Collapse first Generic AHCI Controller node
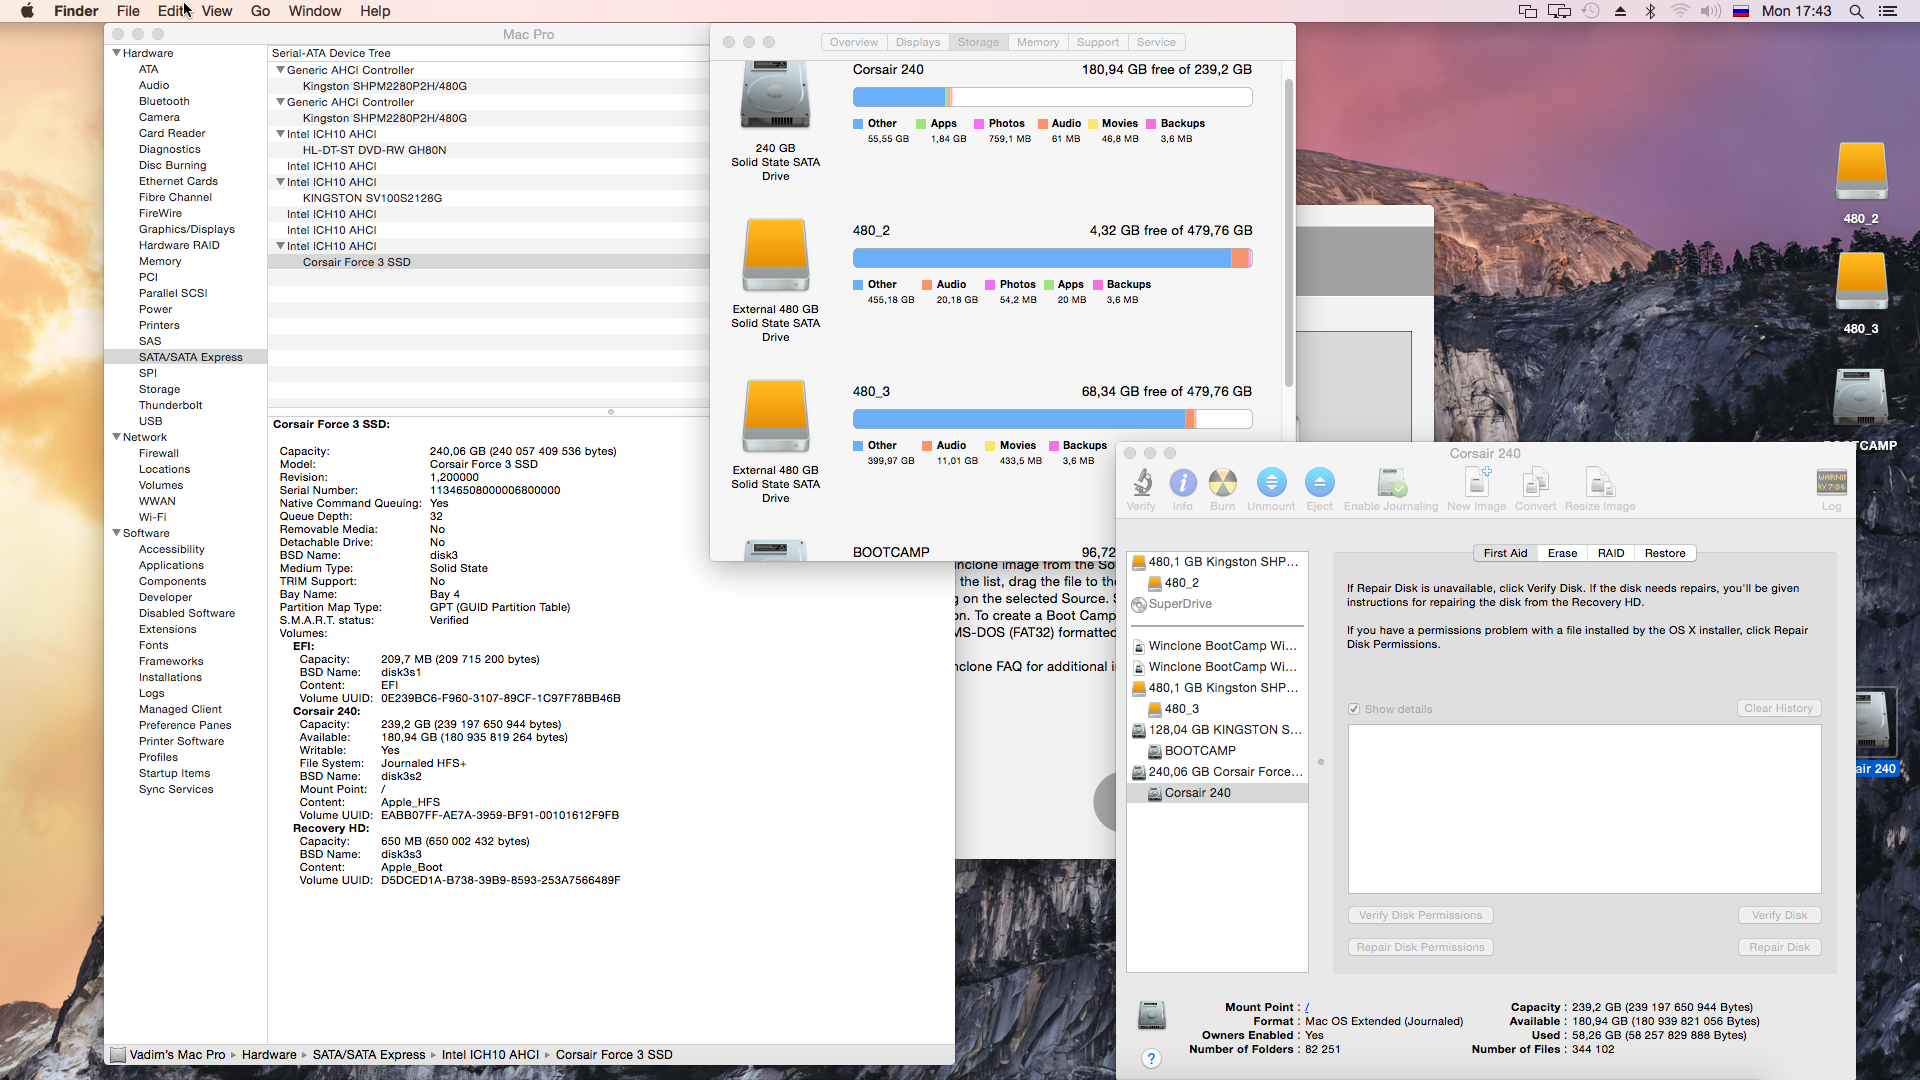This screenshot has height=1080, width=1920. 281,70
